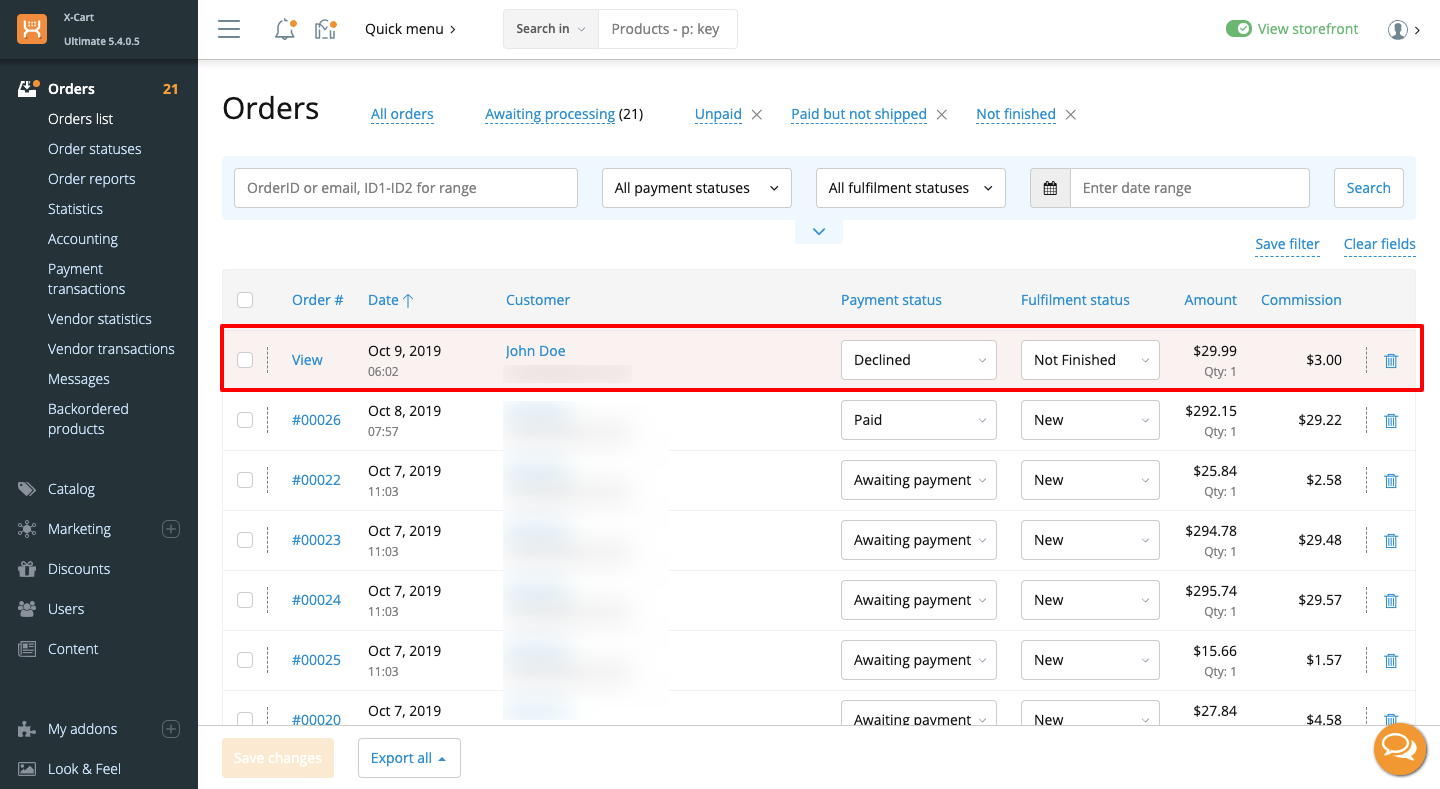Click the marketplace icon next to the bell
Image resolution: width=1440 pixels, height=789 pixels.
325,29
